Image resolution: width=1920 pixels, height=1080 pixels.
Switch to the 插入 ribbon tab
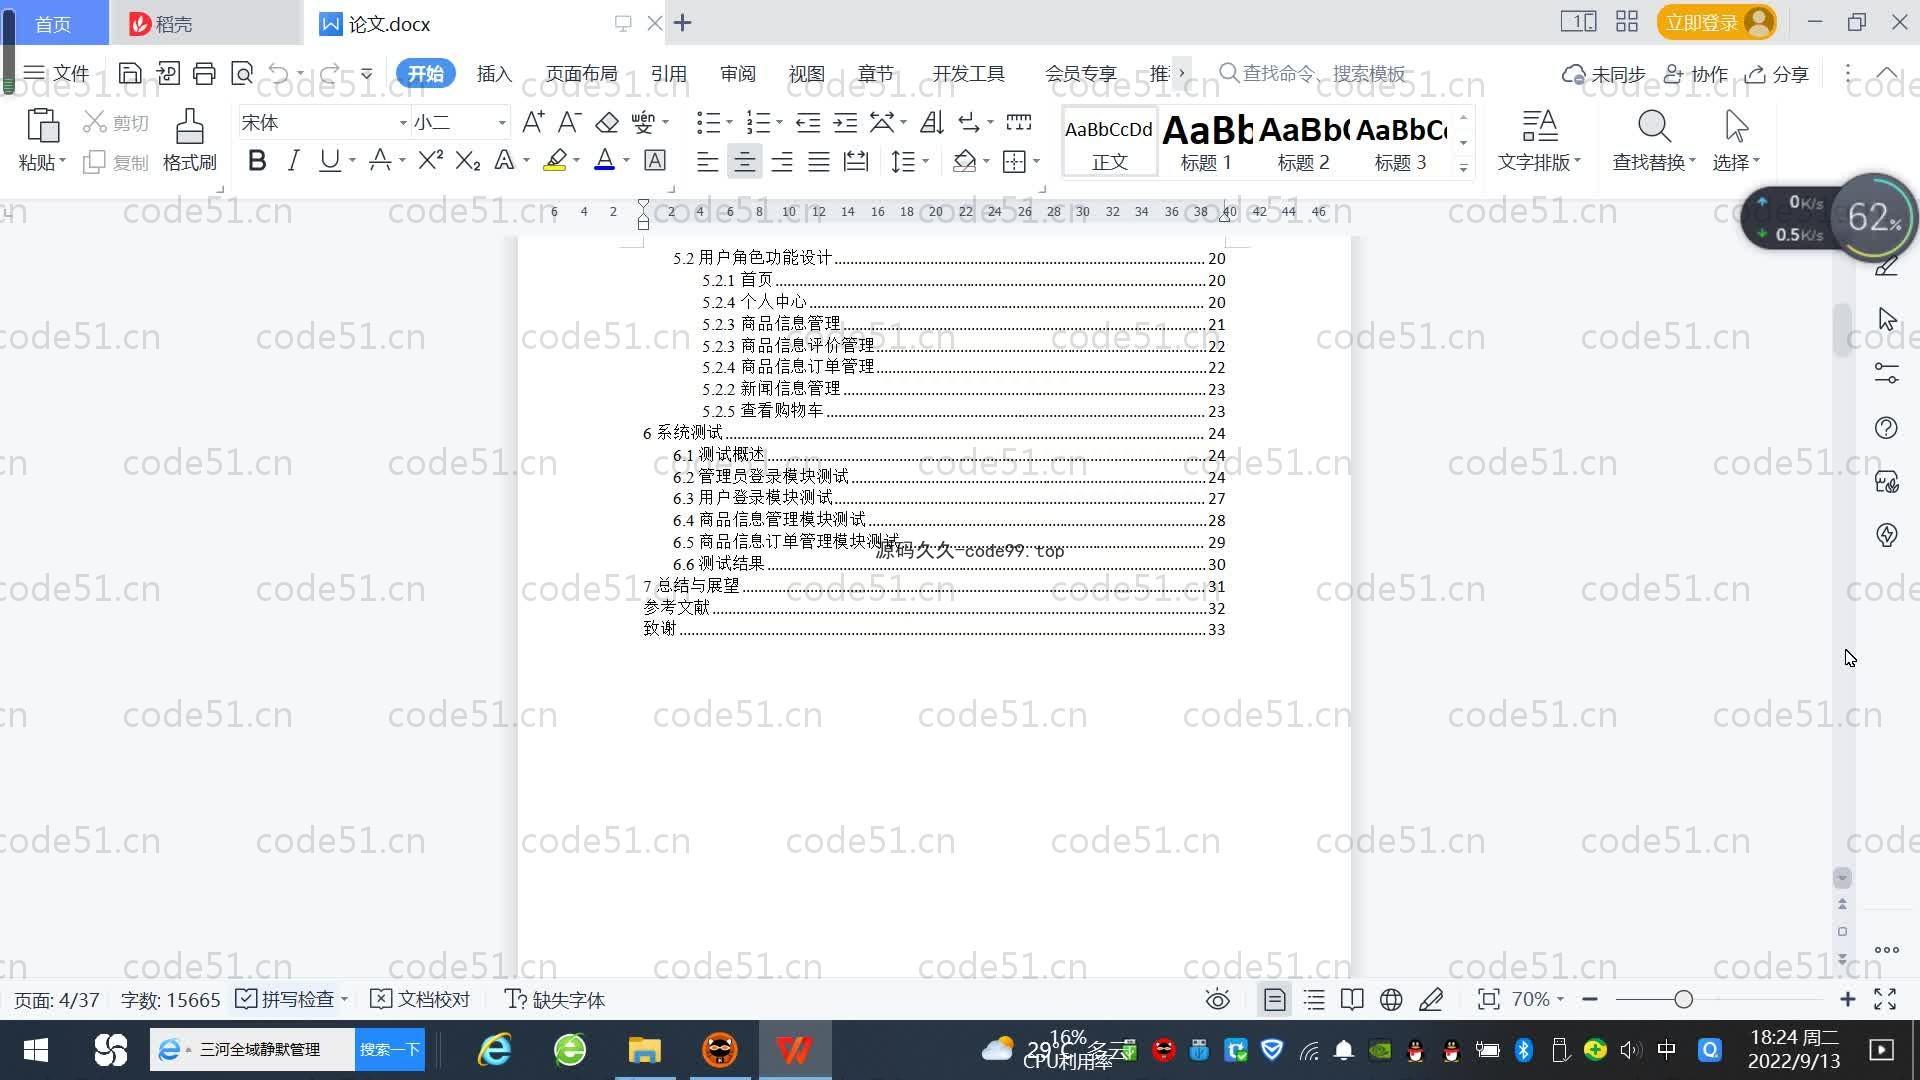[x=494, y=73]
